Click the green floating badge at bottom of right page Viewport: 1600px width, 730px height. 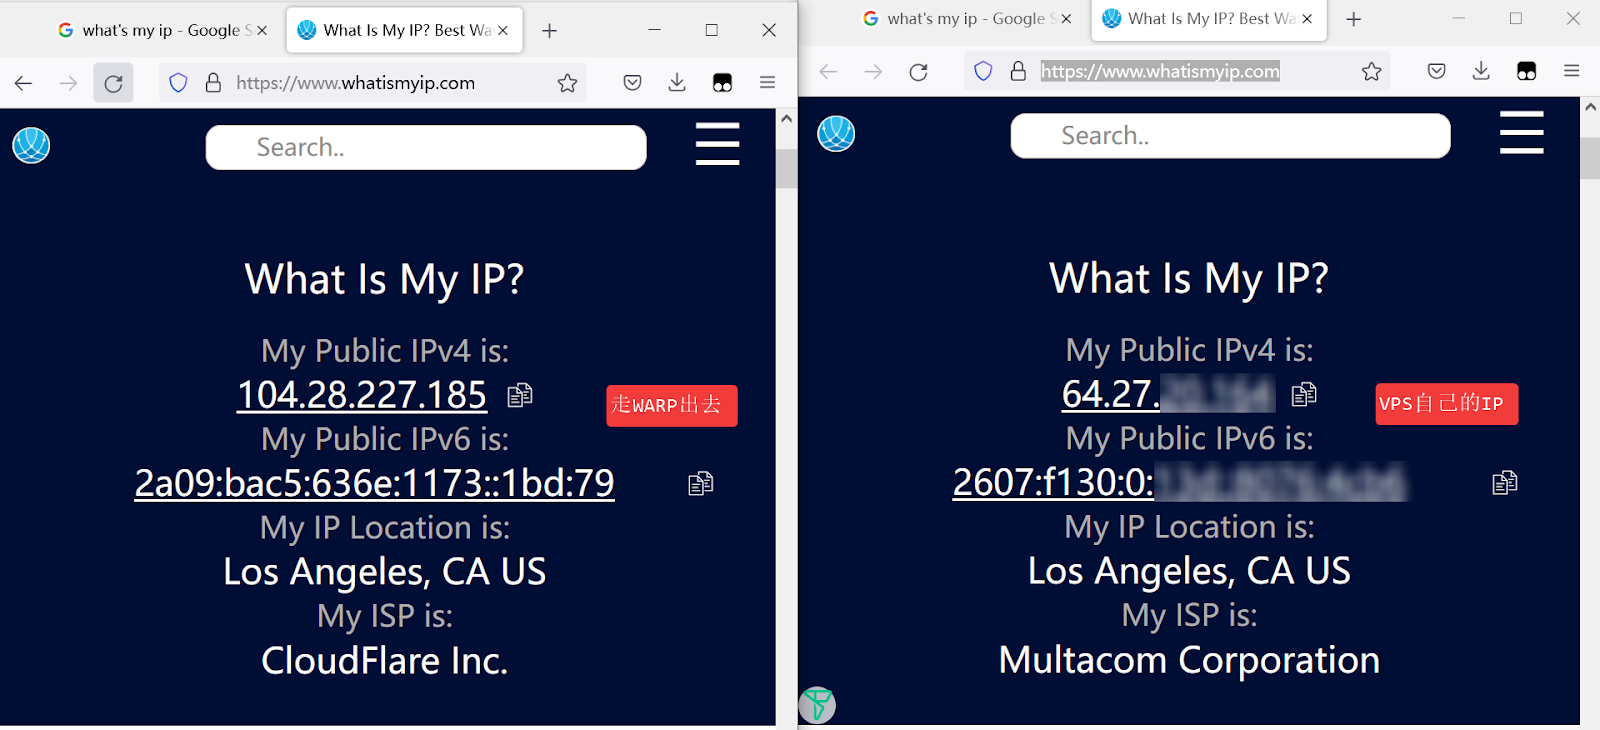pos(817,704)
